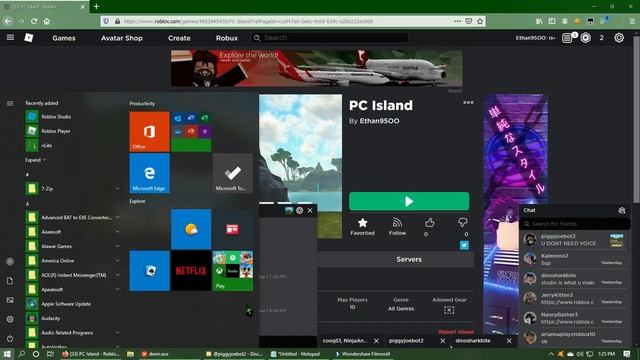Screen dimensions: 640x360
Task: Open the Roblox home logo
Action: [29, 38]
